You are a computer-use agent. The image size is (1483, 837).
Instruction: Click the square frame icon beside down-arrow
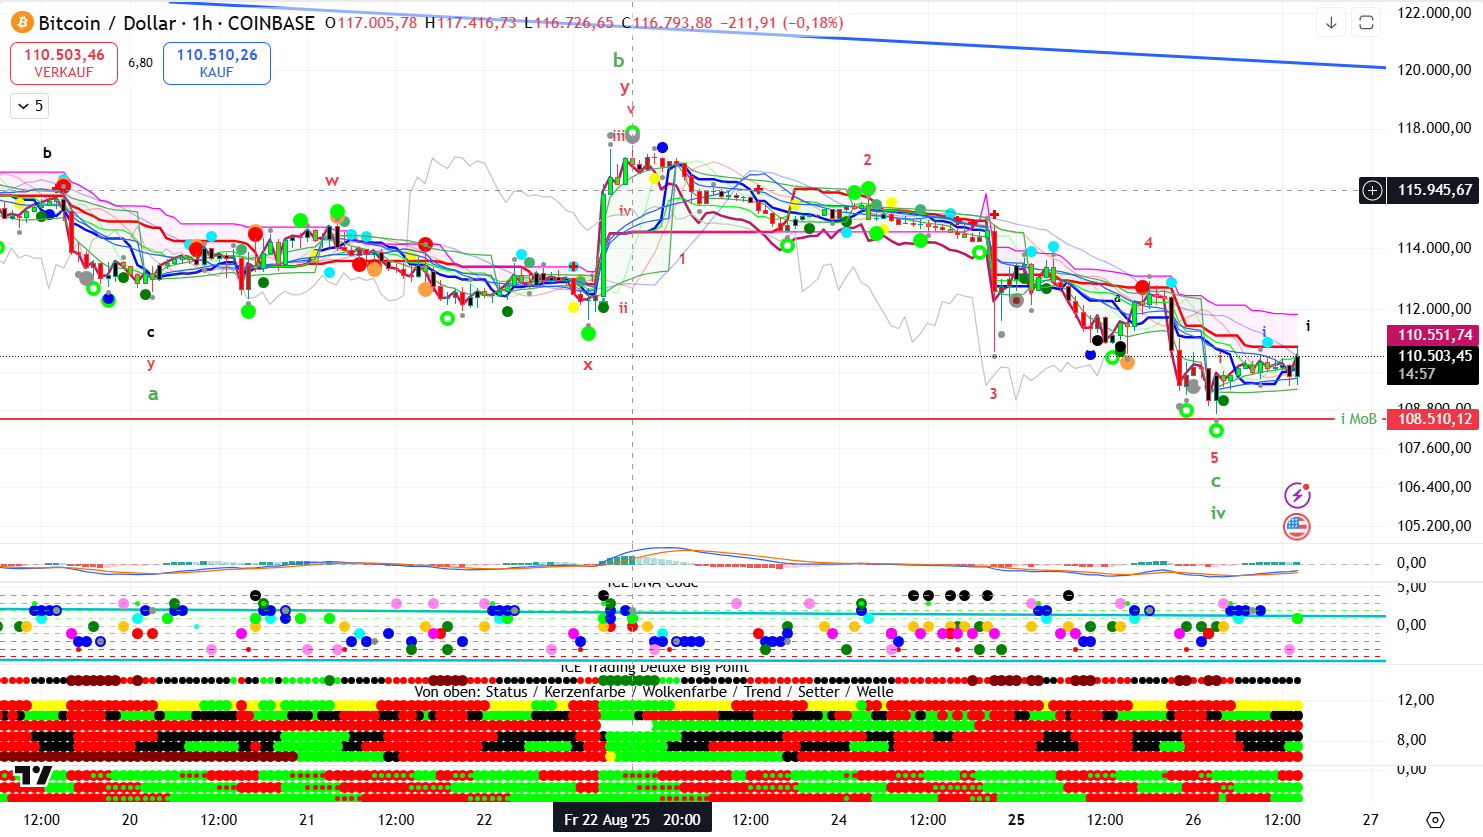(x=1366, y=22)
